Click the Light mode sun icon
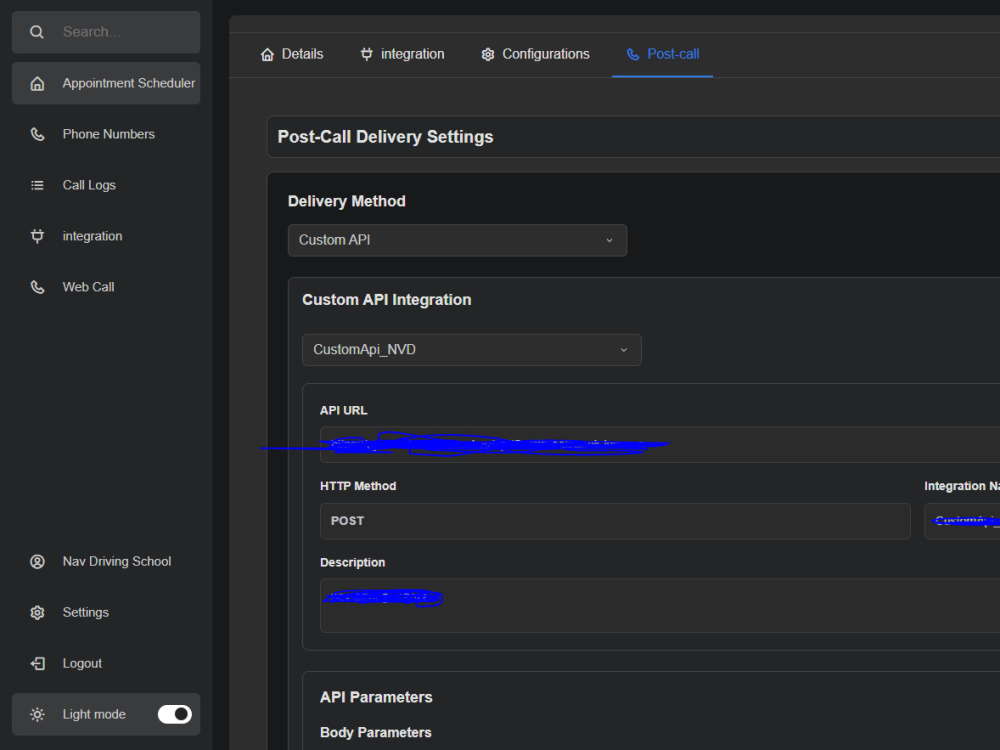 (x=38, y=714)
